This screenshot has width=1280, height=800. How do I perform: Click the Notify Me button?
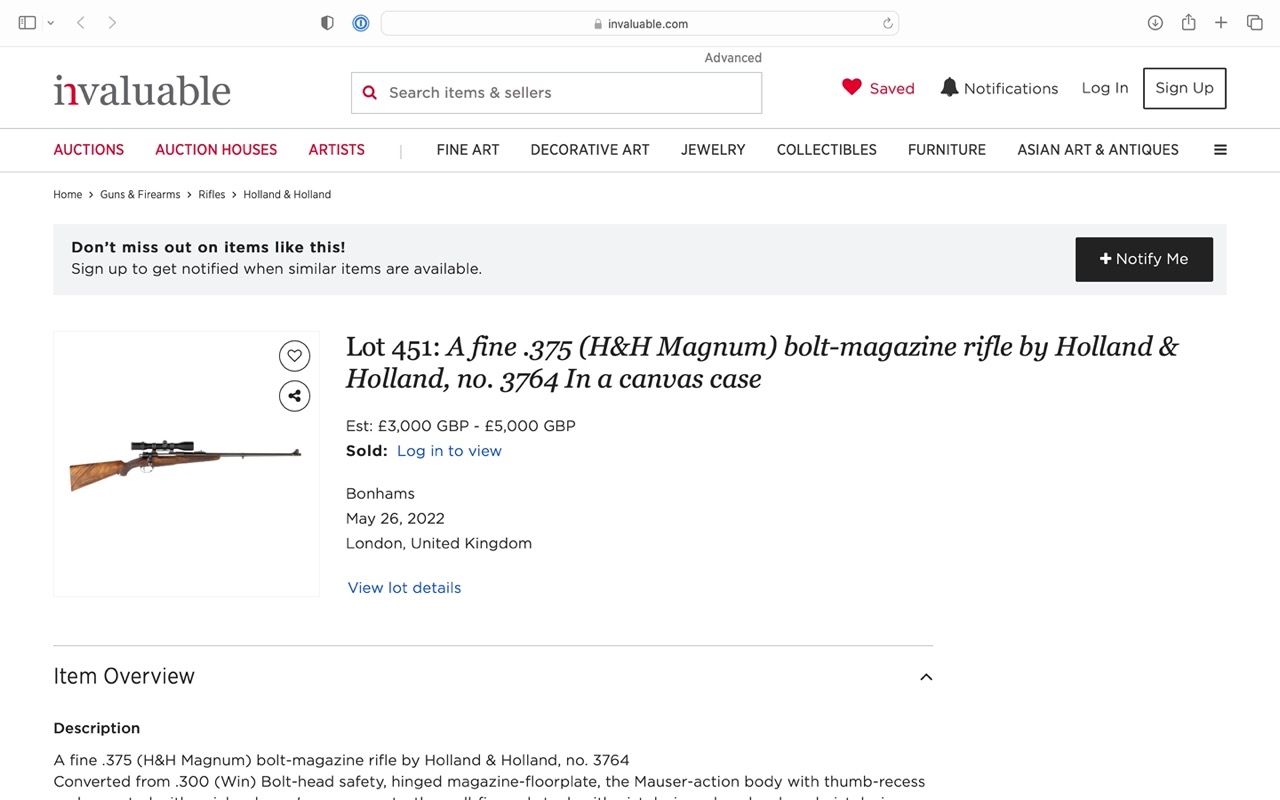1144,259
